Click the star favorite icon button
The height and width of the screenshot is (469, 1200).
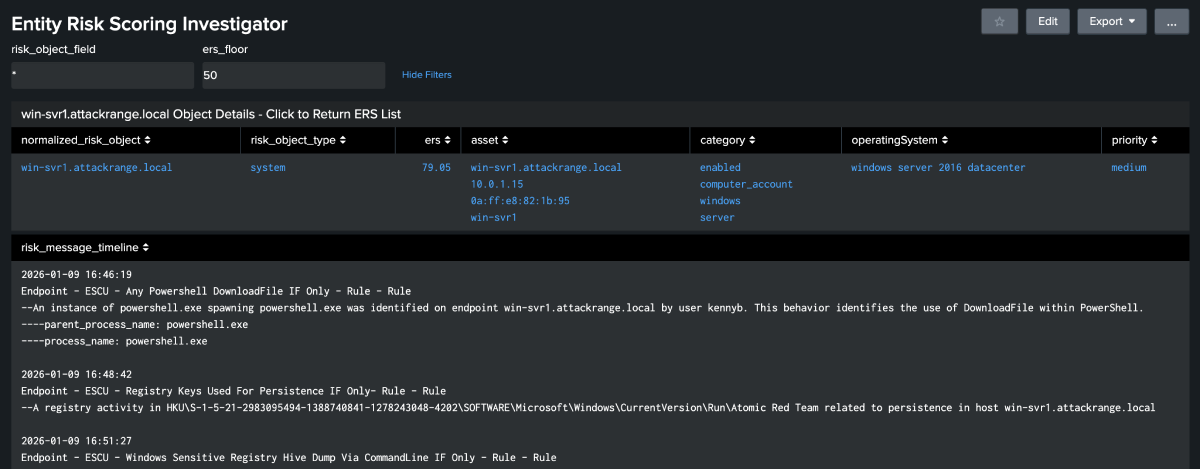pos(999,21)
